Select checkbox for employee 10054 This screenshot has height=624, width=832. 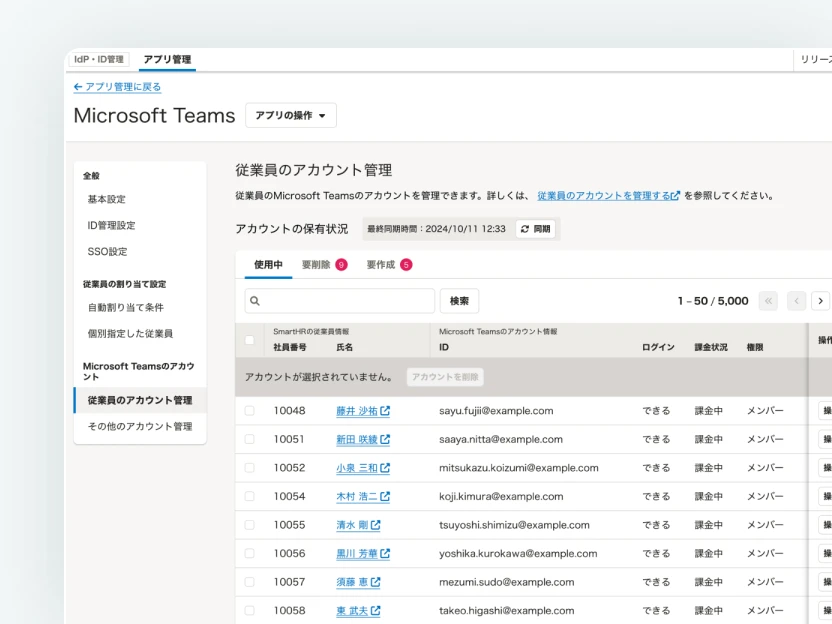(250, 497)
